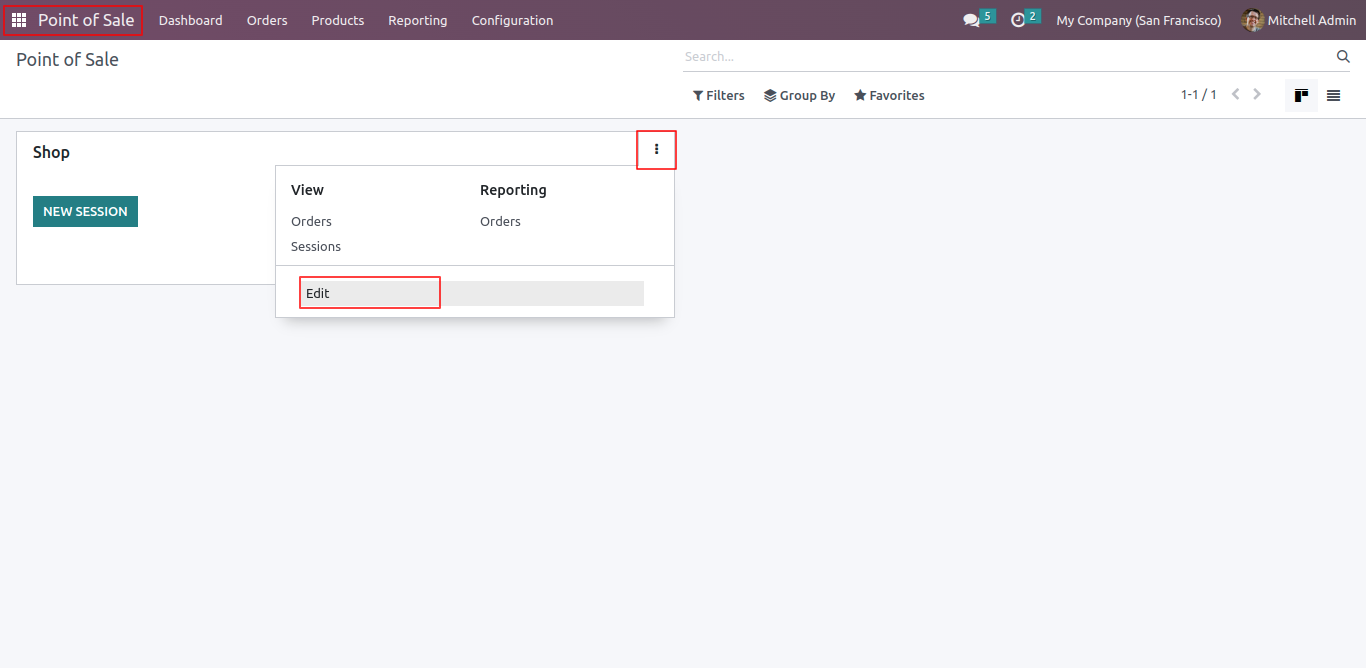Click the 1-1 / 1 pager counter

(x=1198, y=95)
